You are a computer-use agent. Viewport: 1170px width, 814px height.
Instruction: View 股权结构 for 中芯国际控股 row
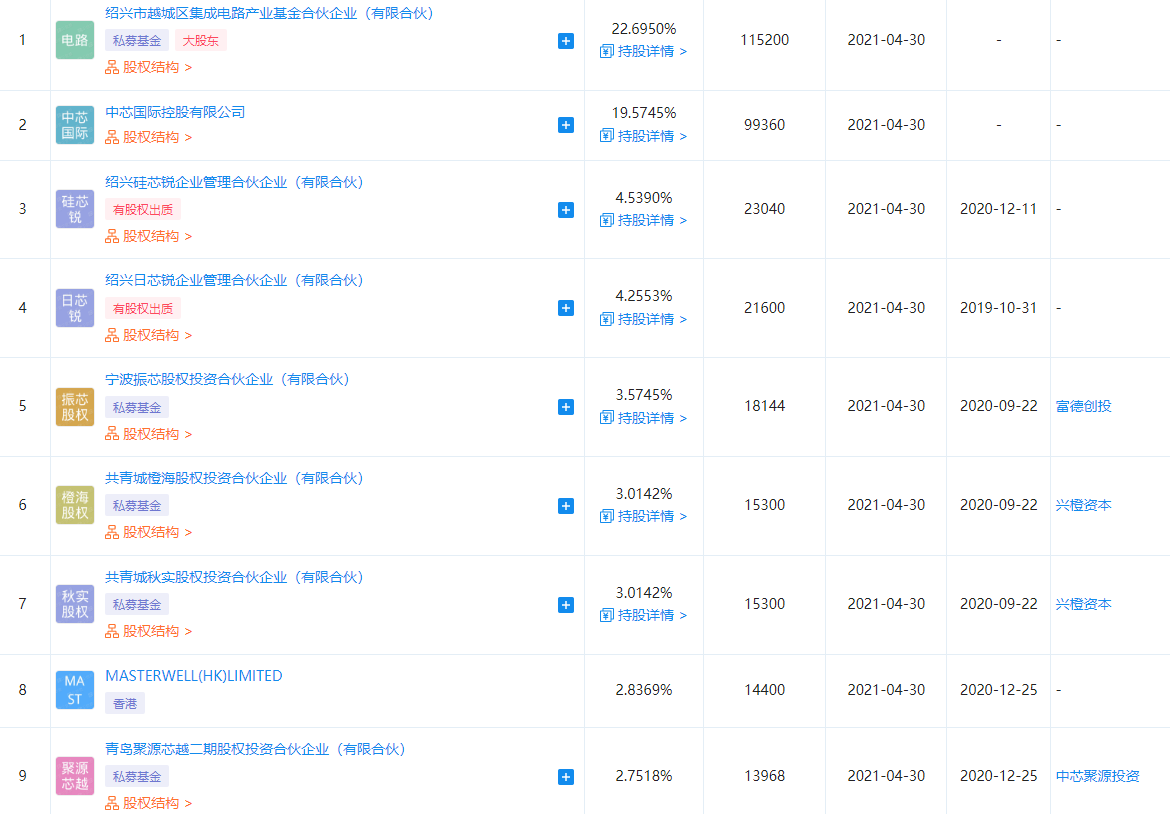(148, 137)
